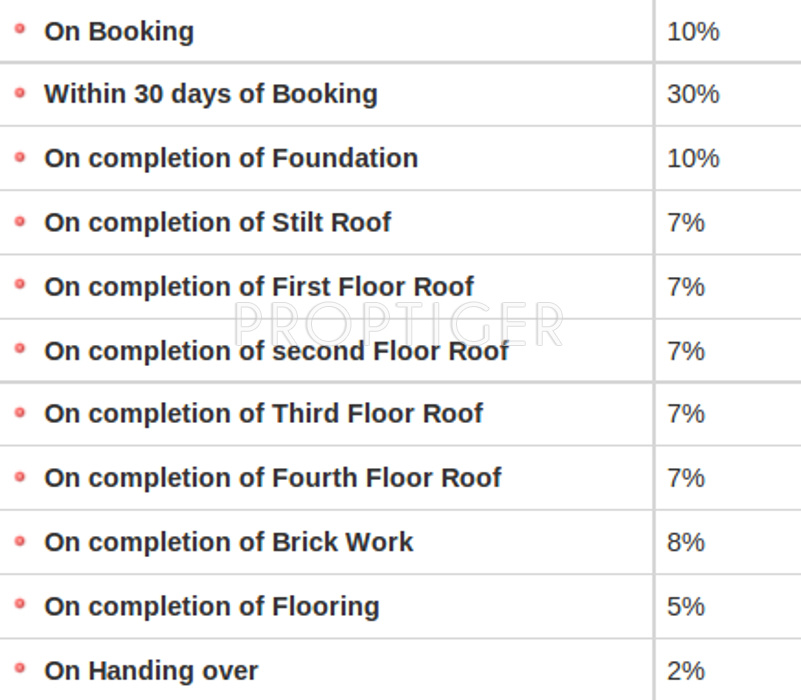Select the 5% Flooring percentage

(686, 606)
